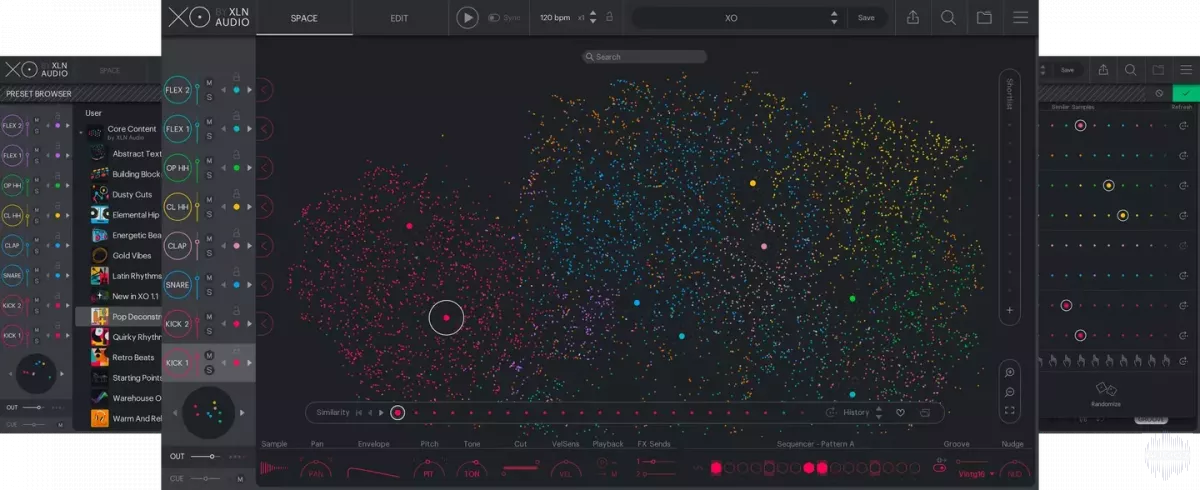This screenshot has width=1200, height=490.
Task: Select the KICK 1 channel pad
Action: 178,363
